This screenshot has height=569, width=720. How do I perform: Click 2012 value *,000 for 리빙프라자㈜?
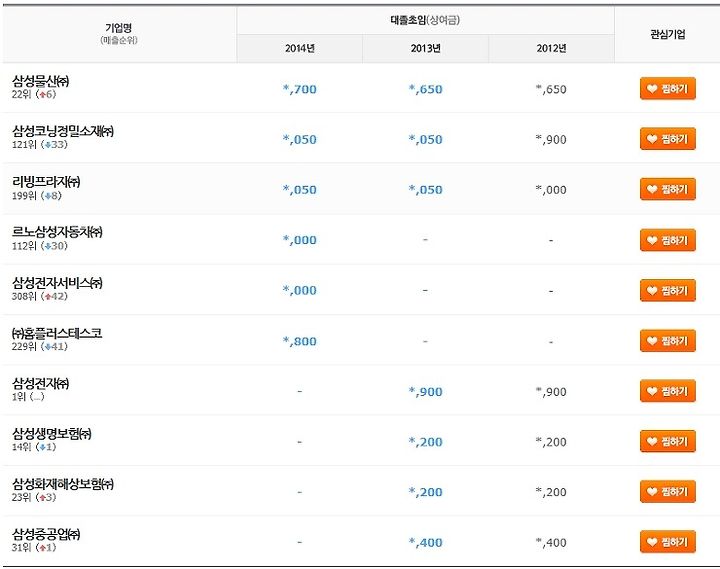[551, 190]
